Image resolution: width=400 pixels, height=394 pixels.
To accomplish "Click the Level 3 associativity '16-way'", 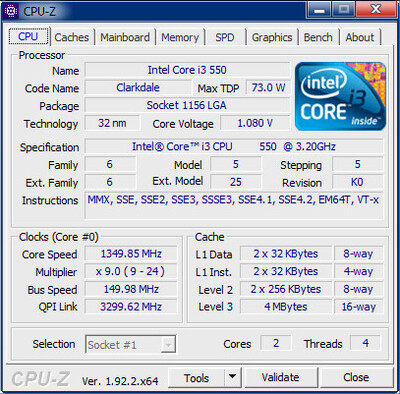I will pos(358,306).
